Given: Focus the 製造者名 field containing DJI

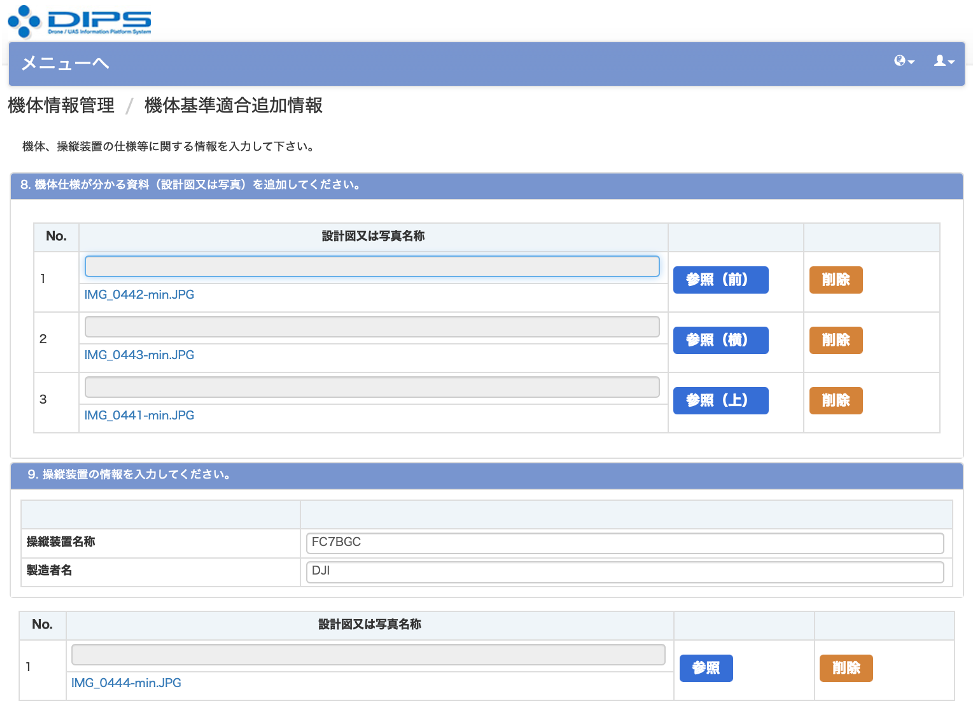Looking at the screenshot, I should 624,572.
